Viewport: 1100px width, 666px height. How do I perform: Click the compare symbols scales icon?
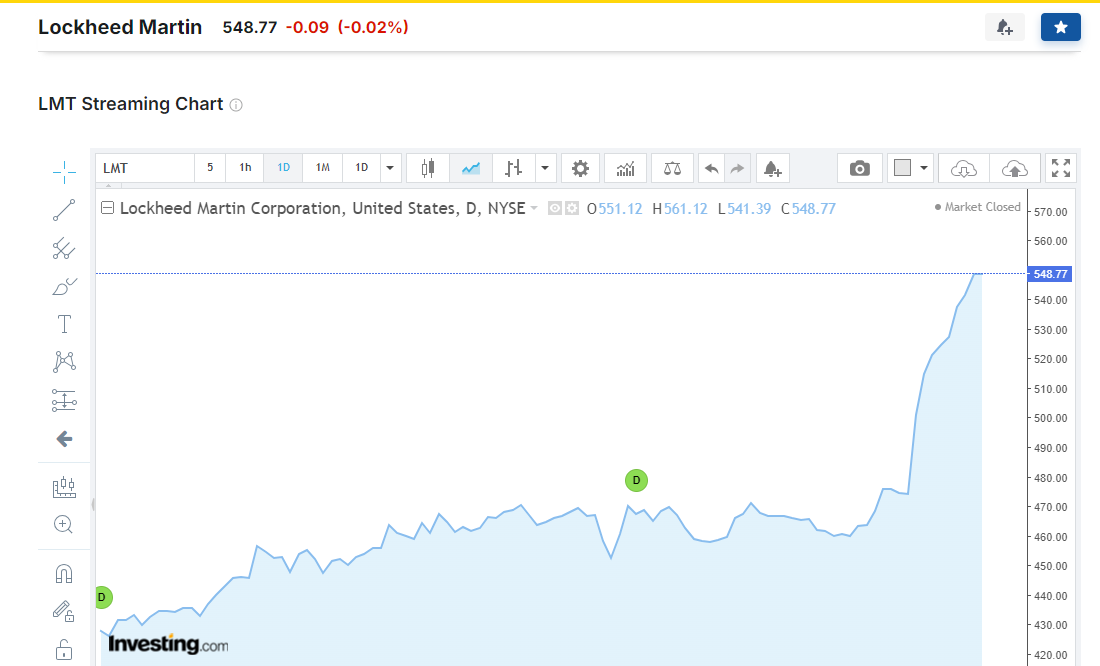click(x=672, y=168)
